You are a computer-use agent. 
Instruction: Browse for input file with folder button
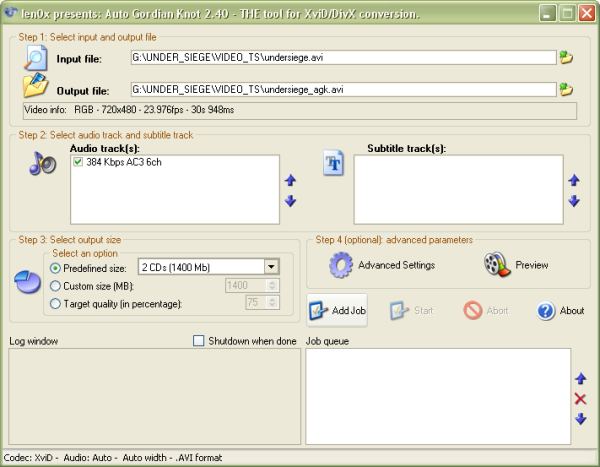[566, 57]
